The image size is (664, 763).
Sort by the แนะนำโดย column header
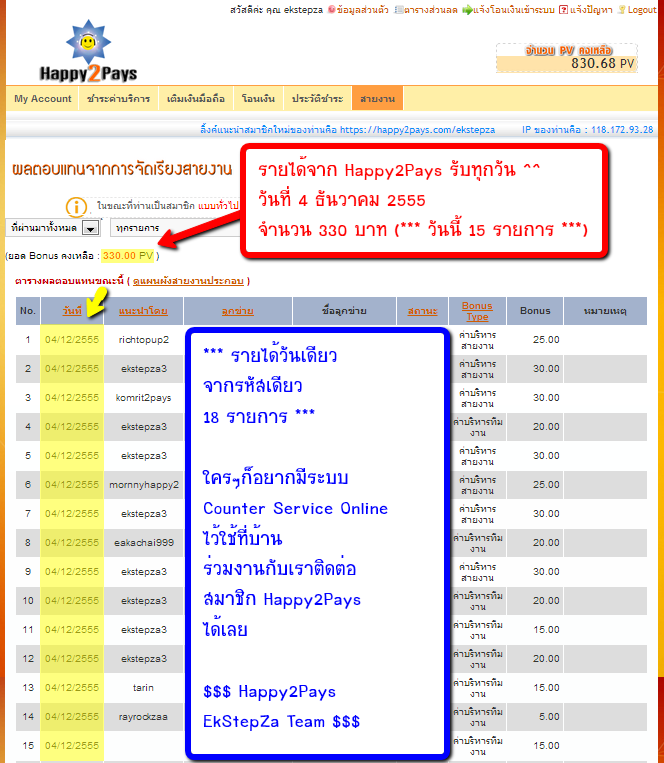click(144, 310)
